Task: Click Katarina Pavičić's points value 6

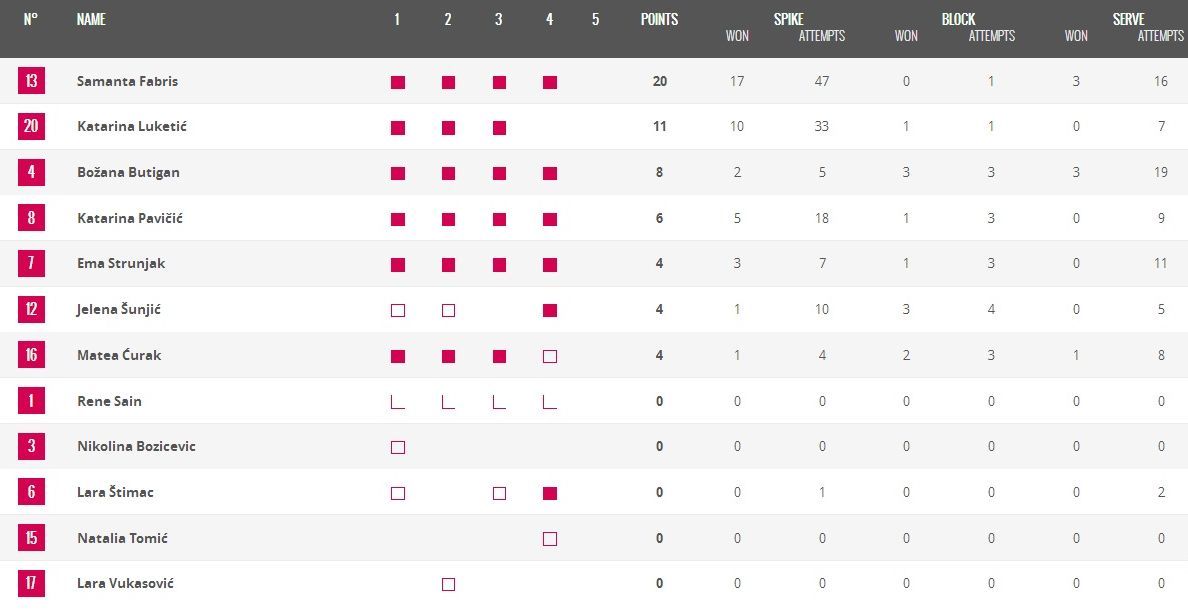Action: click(659, 218)
